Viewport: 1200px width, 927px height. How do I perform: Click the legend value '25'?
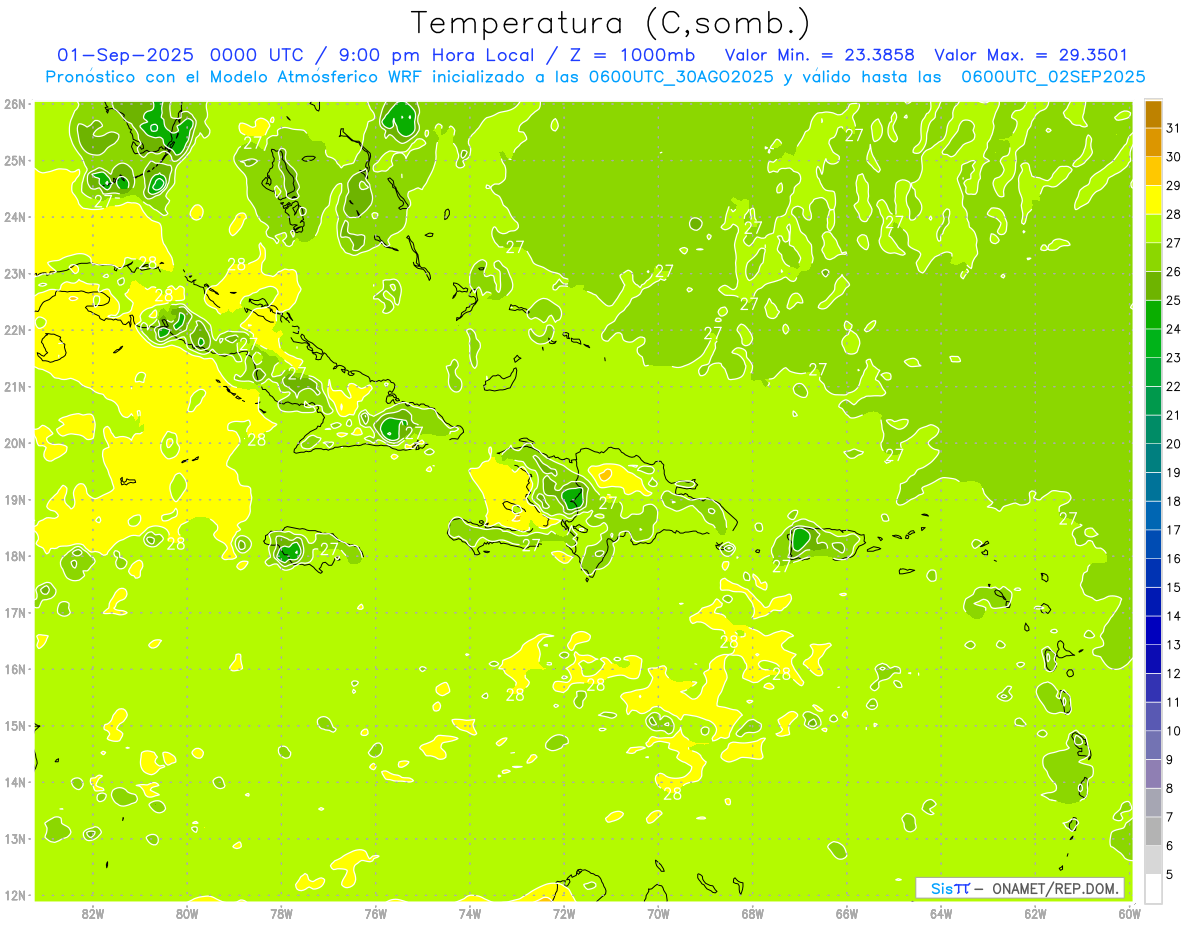point(1174,301)
